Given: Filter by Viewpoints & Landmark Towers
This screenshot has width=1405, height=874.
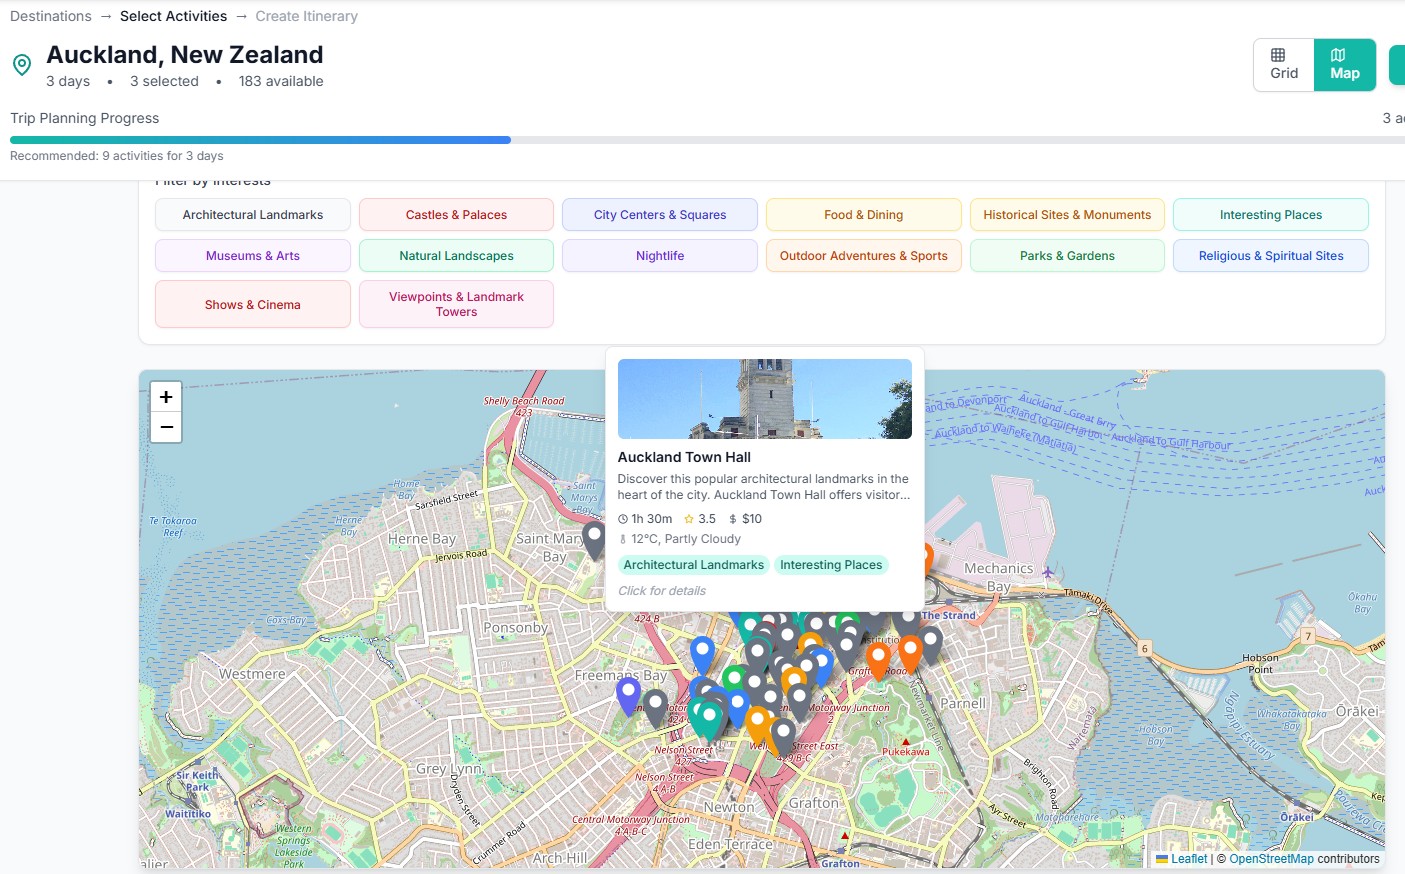Looking at the screenshot, I should pos(456,304).
